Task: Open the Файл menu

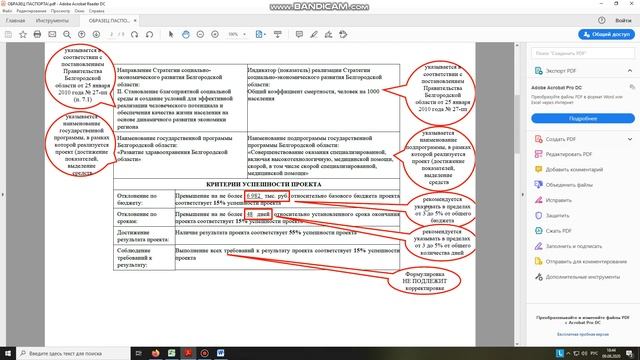Action: tap(7, 11)
